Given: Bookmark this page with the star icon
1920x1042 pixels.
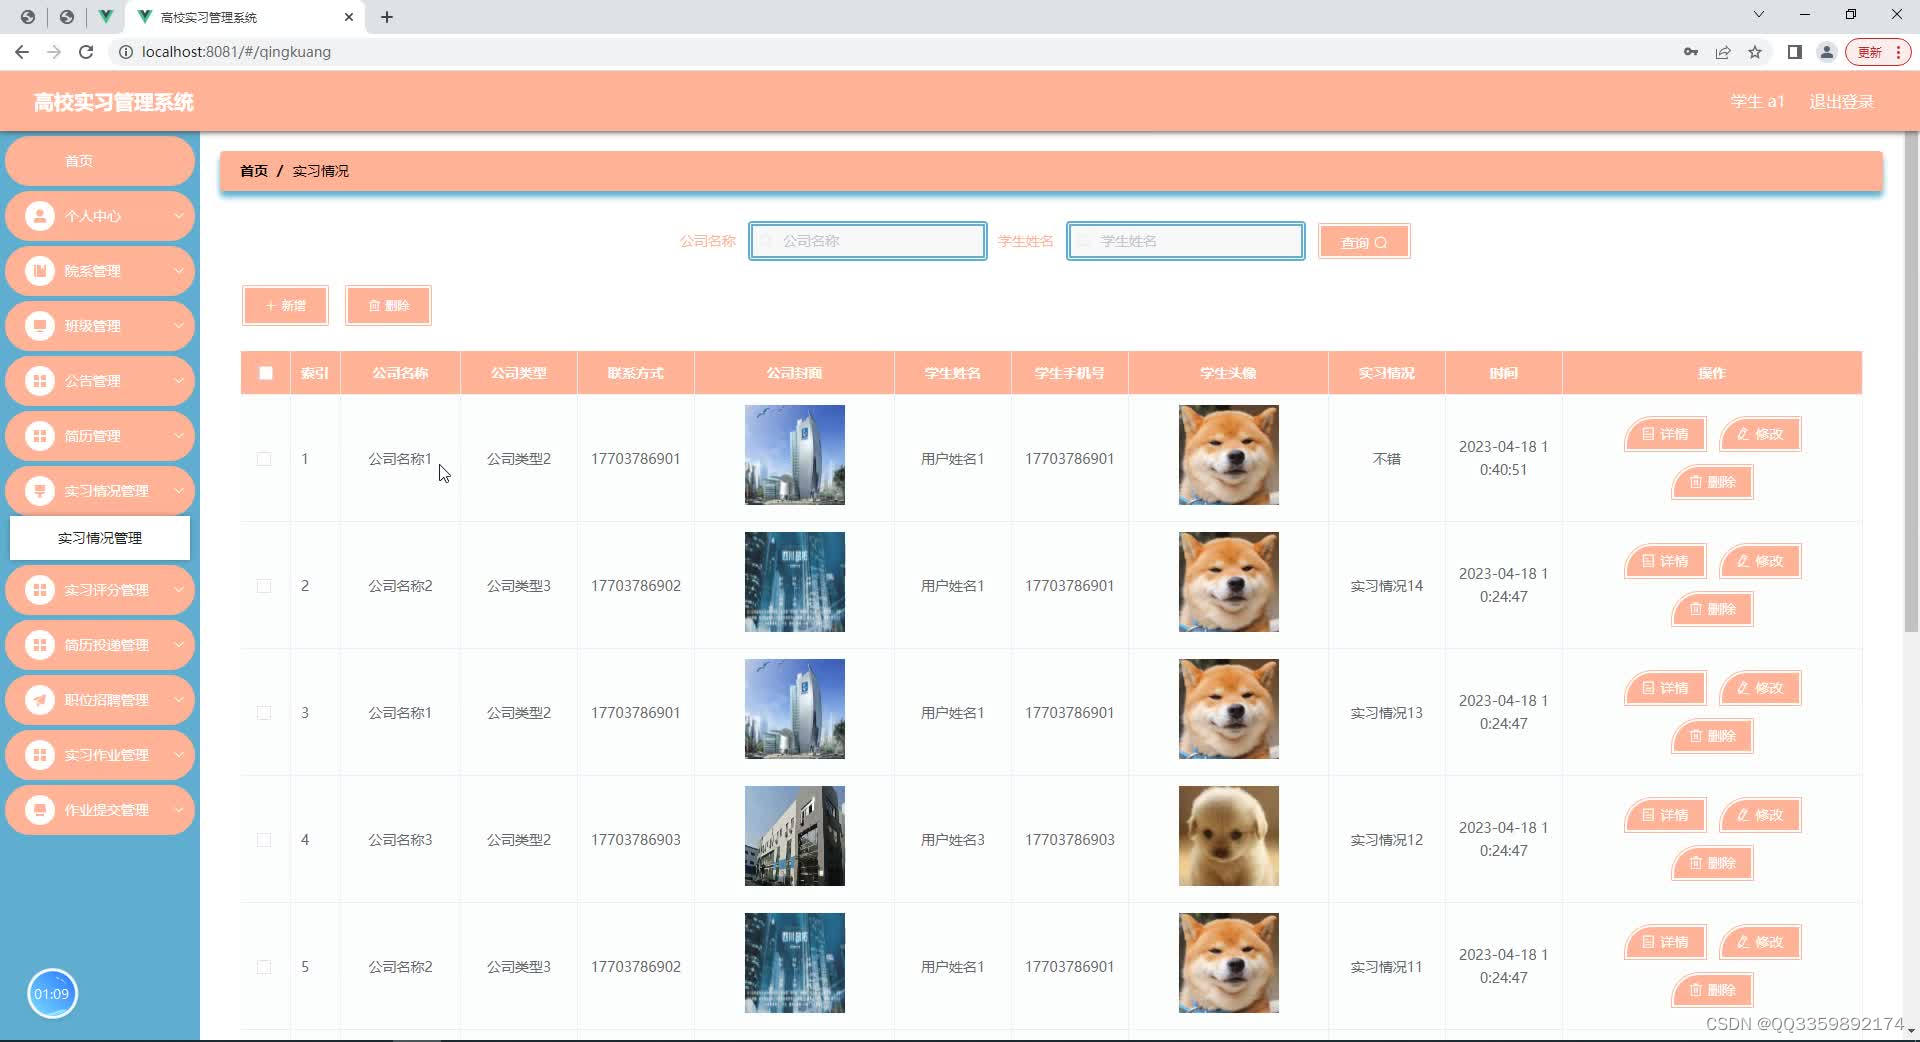Looking at the screenshot, I should [x=1755, y=52].
